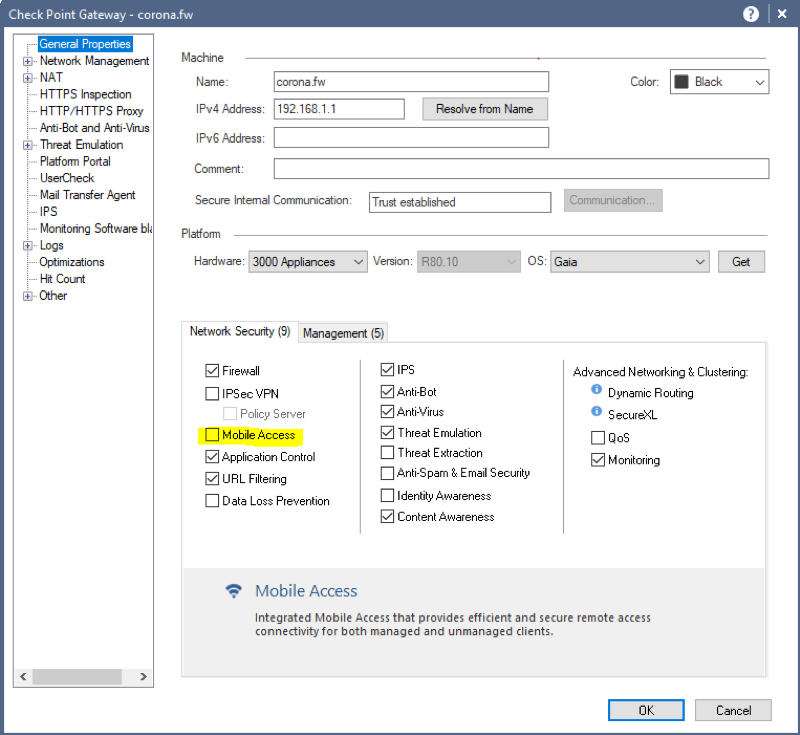Screen dimensions: 800x735
Task: Toggle the IPS blade checkbox
Action: (x=387, y=370)
